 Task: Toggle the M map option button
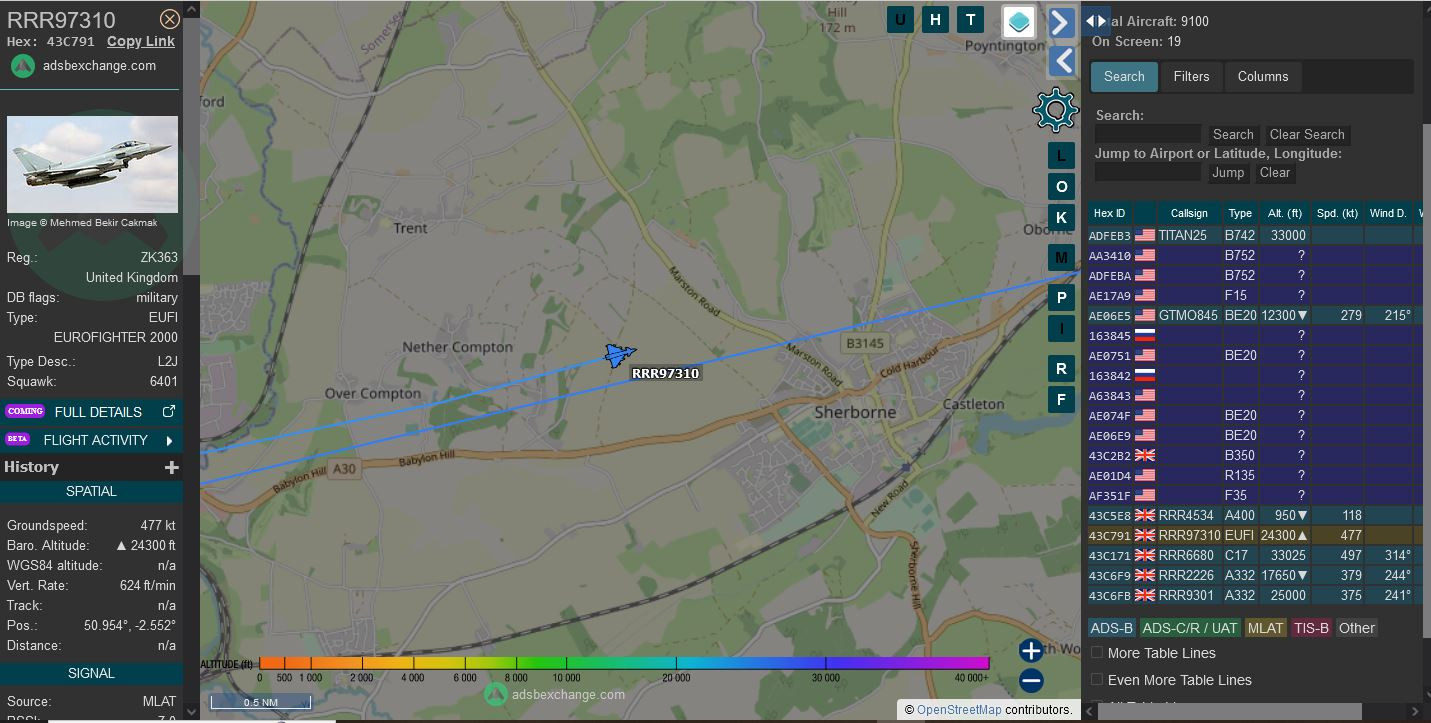pyautogui.click(x=1061, y=257)
